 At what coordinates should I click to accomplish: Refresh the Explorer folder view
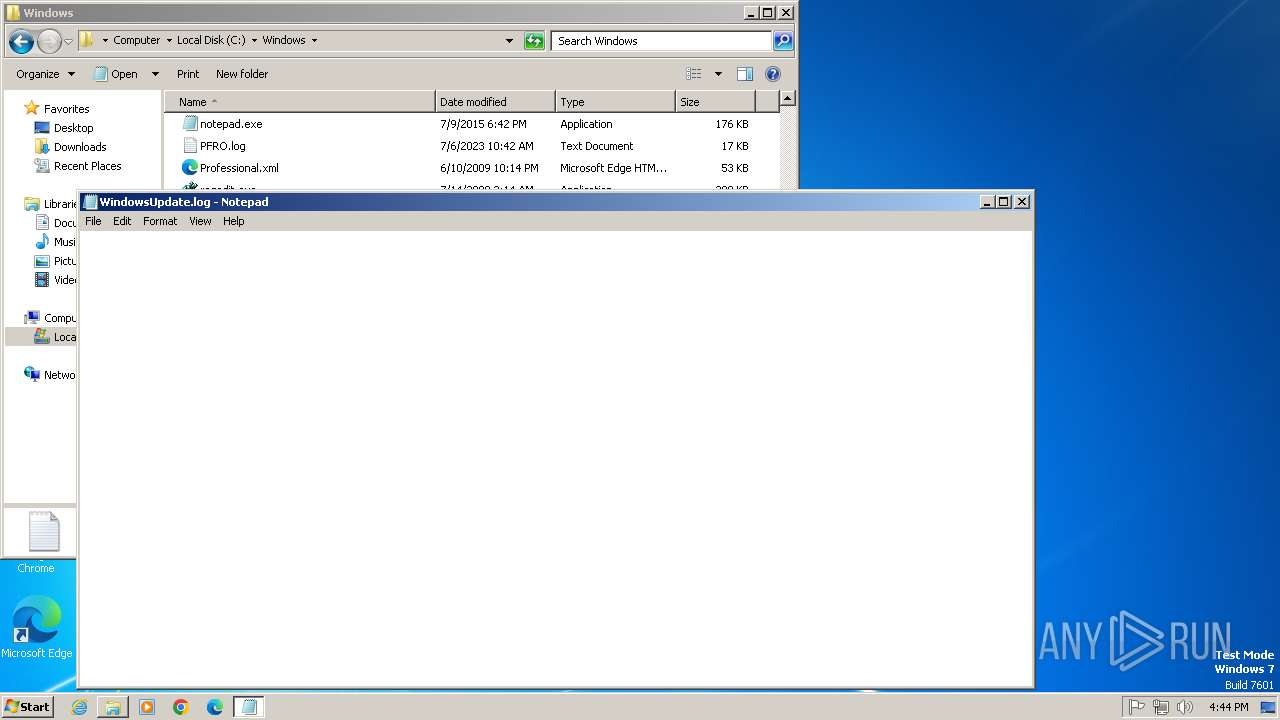pos(535,41)
